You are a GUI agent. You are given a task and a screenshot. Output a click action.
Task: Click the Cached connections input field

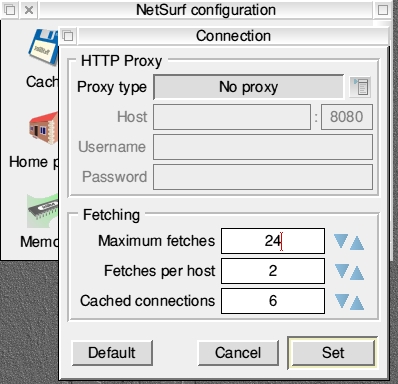[x=273, y=301]
